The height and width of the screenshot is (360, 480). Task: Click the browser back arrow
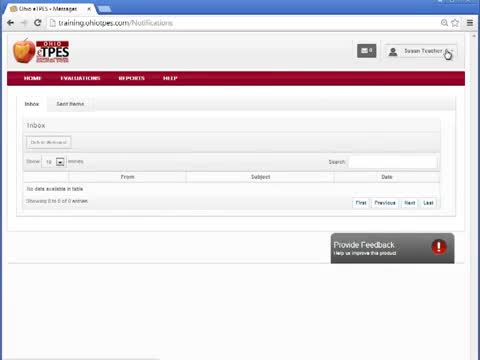click(10, 23)
